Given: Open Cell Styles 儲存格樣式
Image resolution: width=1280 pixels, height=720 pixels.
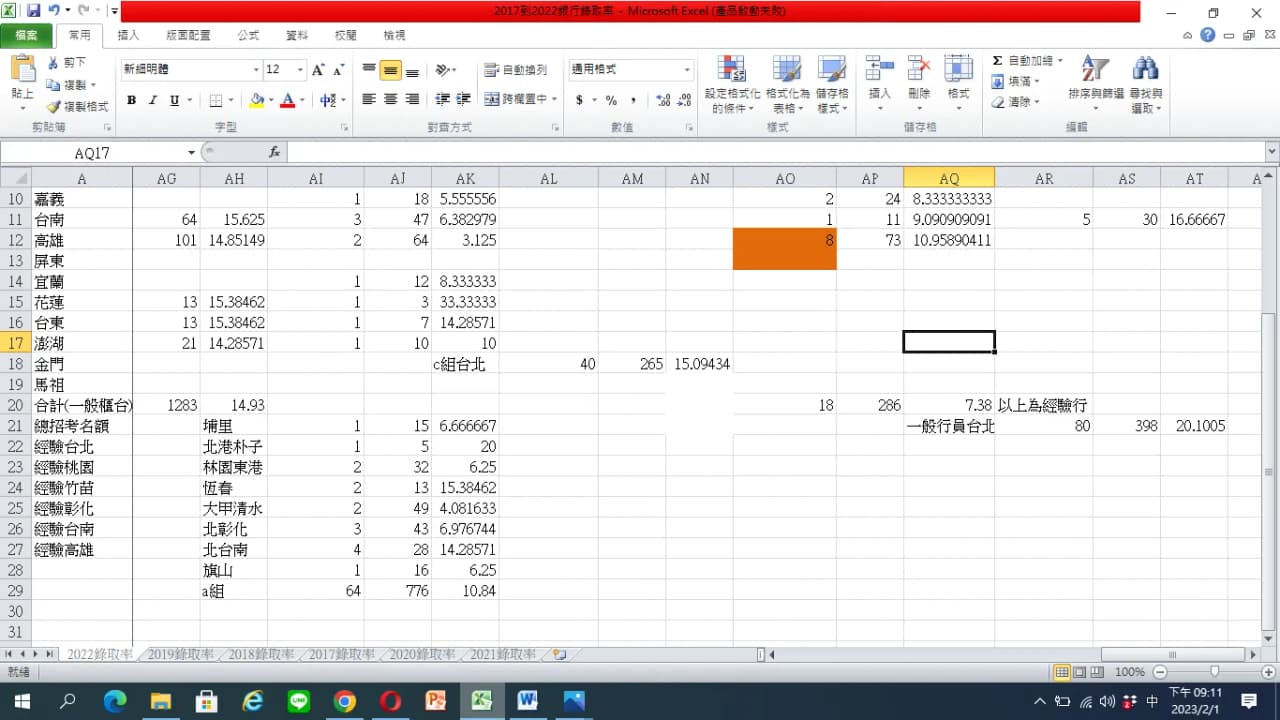Looking at the screenshot, I should click(x=832, y=84).
